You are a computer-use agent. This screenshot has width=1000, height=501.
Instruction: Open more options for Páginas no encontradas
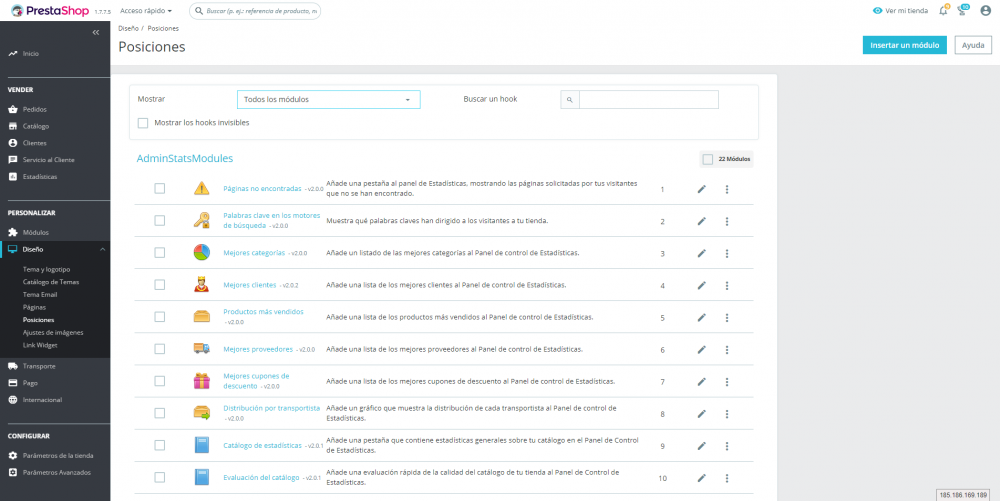726,189
